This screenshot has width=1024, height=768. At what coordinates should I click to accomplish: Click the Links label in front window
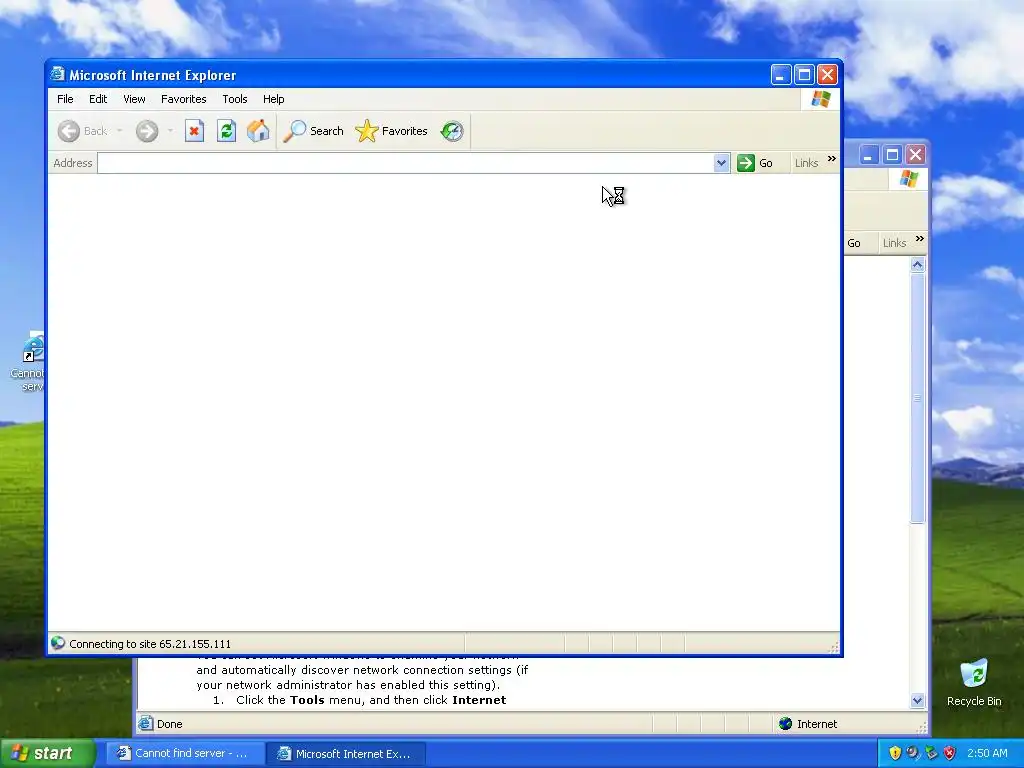tap(807, 163)
